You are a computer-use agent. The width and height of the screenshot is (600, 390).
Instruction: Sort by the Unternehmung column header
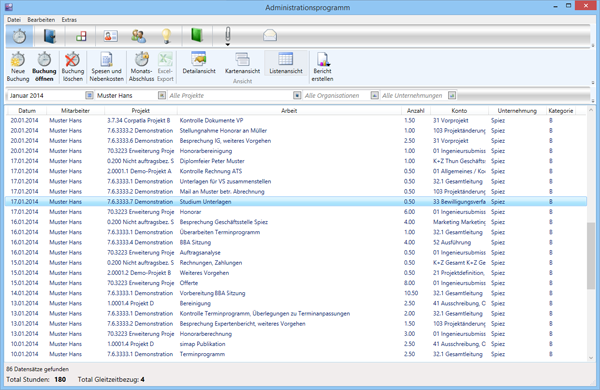[x=517, y=111]
